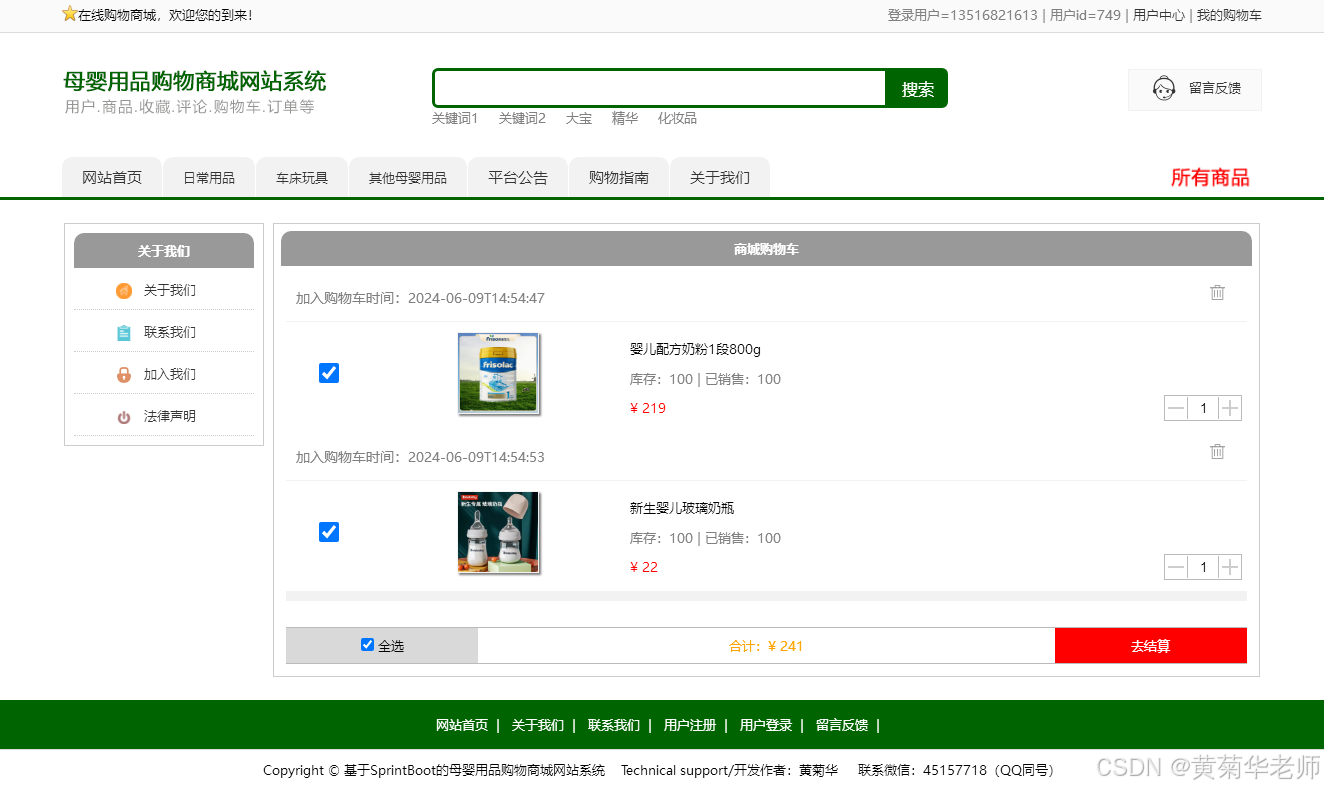Screen dimensions: 1324x789
Task: Decrease quantity of 新生婴儿玻璃奶瓶
Action: pos(1176,567)
